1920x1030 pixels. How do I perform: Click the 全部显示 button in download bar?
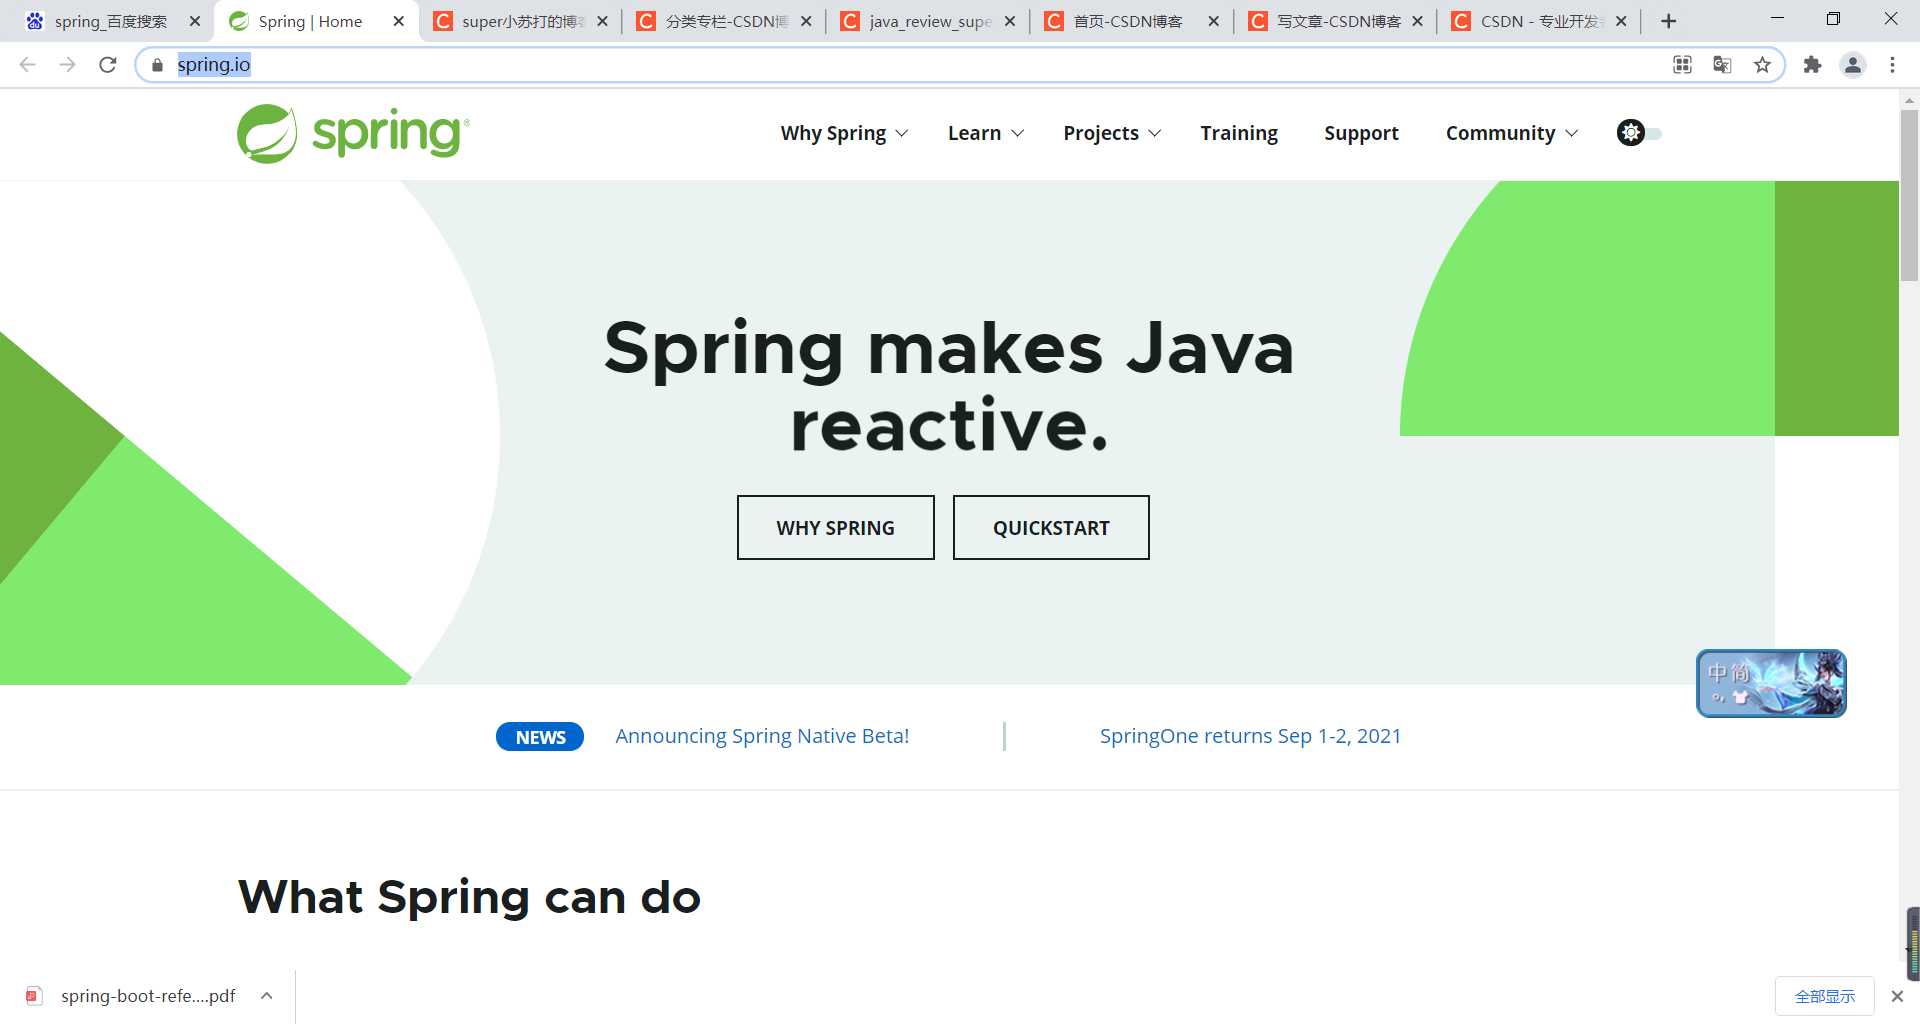click(x=1824, y=996)
